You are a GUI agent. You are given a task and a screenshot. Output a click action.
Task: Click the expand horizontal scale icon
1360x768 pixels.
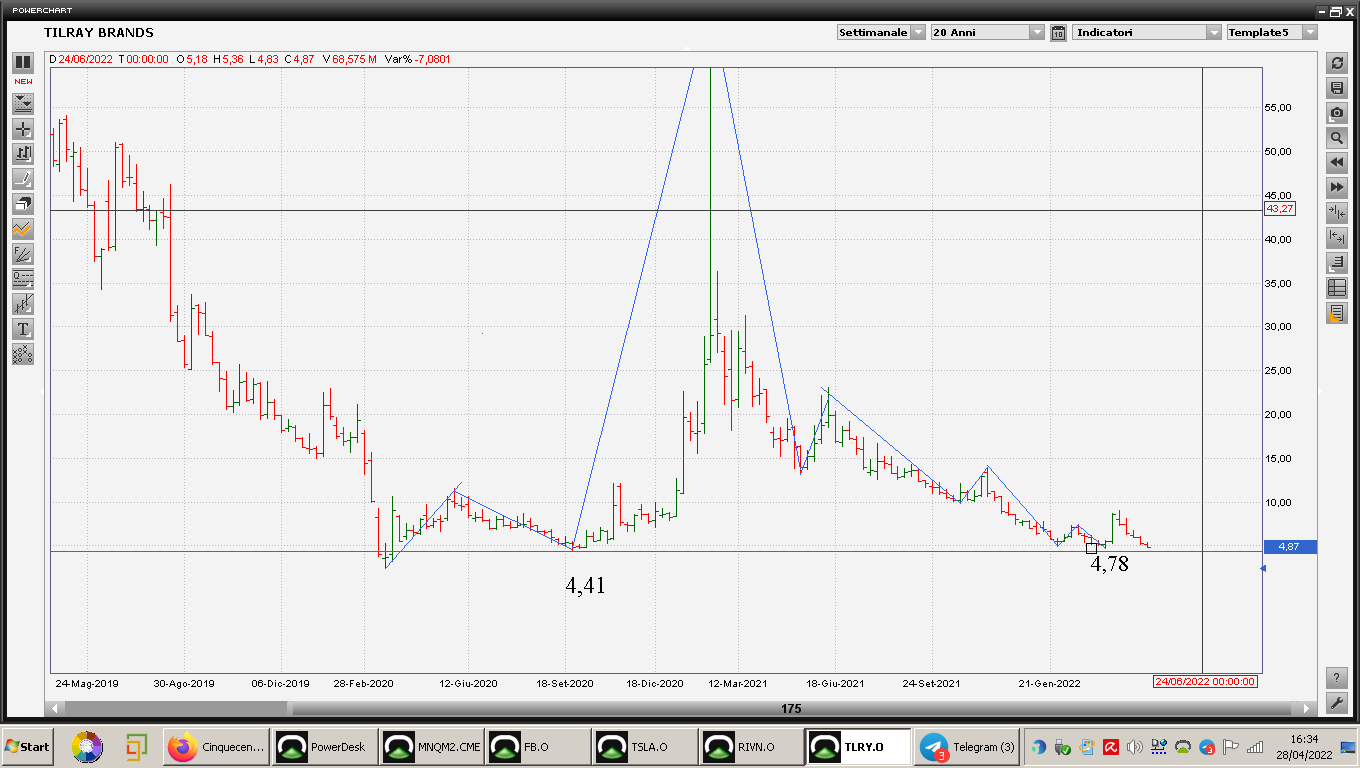tap(1336, 238)
